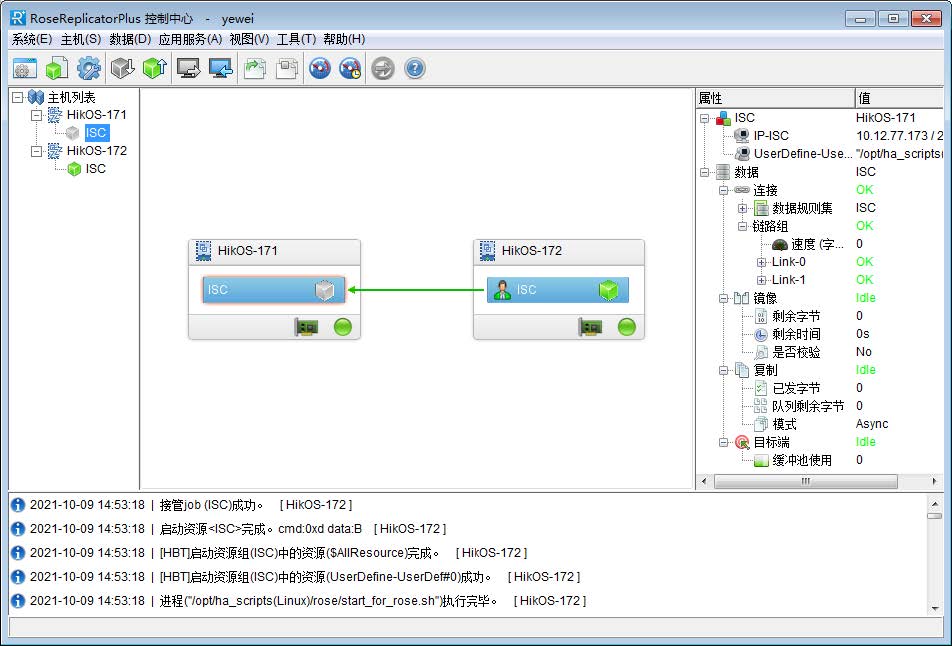The width and height of the screenshot is (952, 646).
Task: Click the horizontal scrollbar in properties panel
Action: (x=806, y=481)
